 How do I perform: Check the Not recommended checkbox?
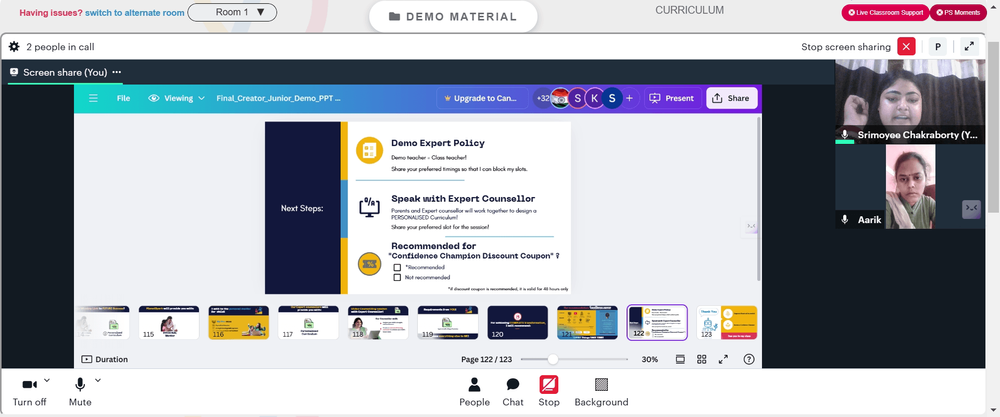coord(397,277)
